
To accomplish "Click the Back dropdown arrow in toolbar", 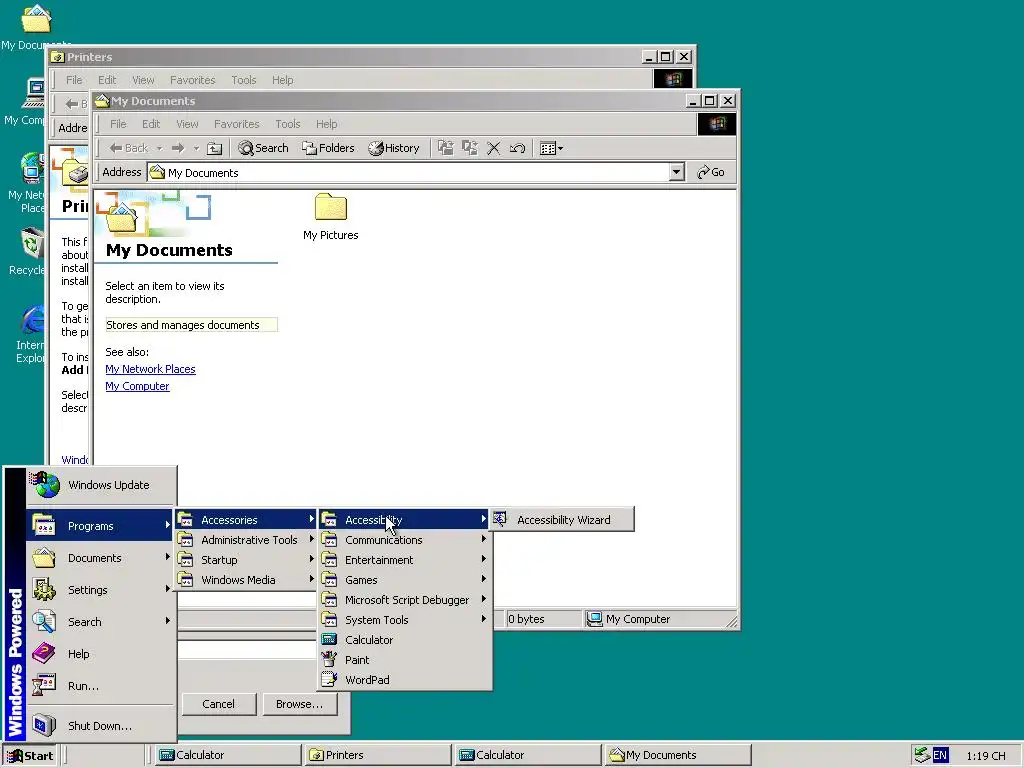I will pos(159,148).
